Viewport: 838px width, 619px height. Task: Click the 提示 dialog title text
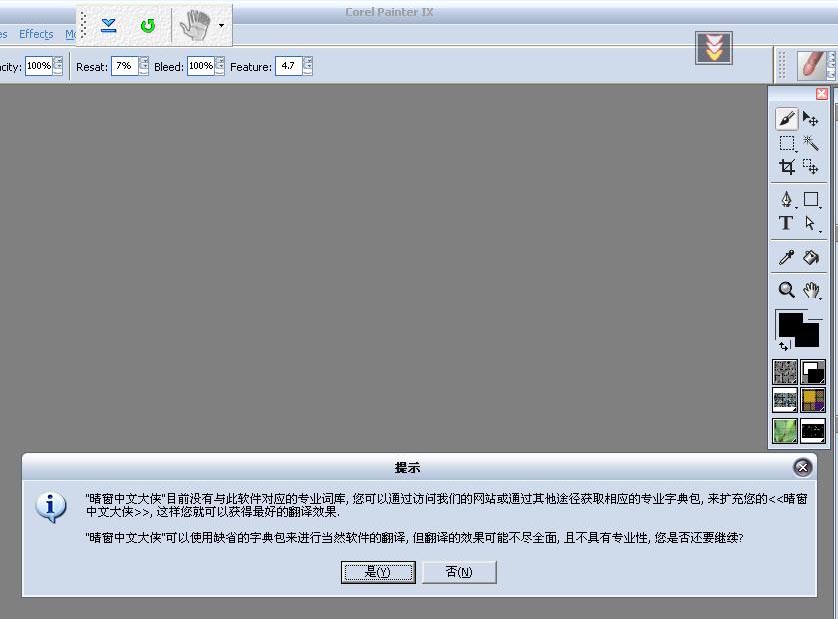pyautogui.click(x=407, y=468)
